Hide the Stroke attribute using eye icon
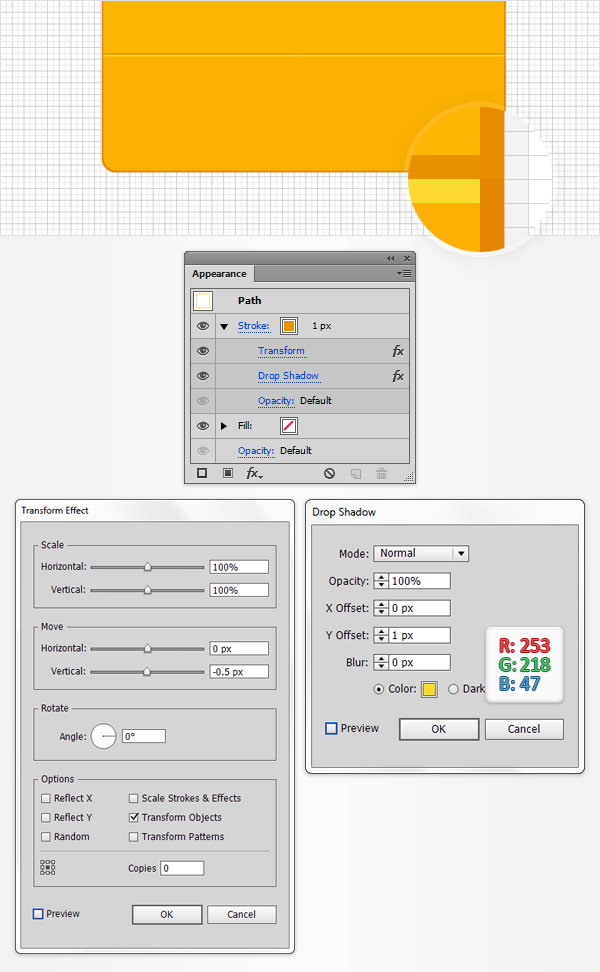Image resolution: width=600 pixels, height=972 pixels. point(203,326)
